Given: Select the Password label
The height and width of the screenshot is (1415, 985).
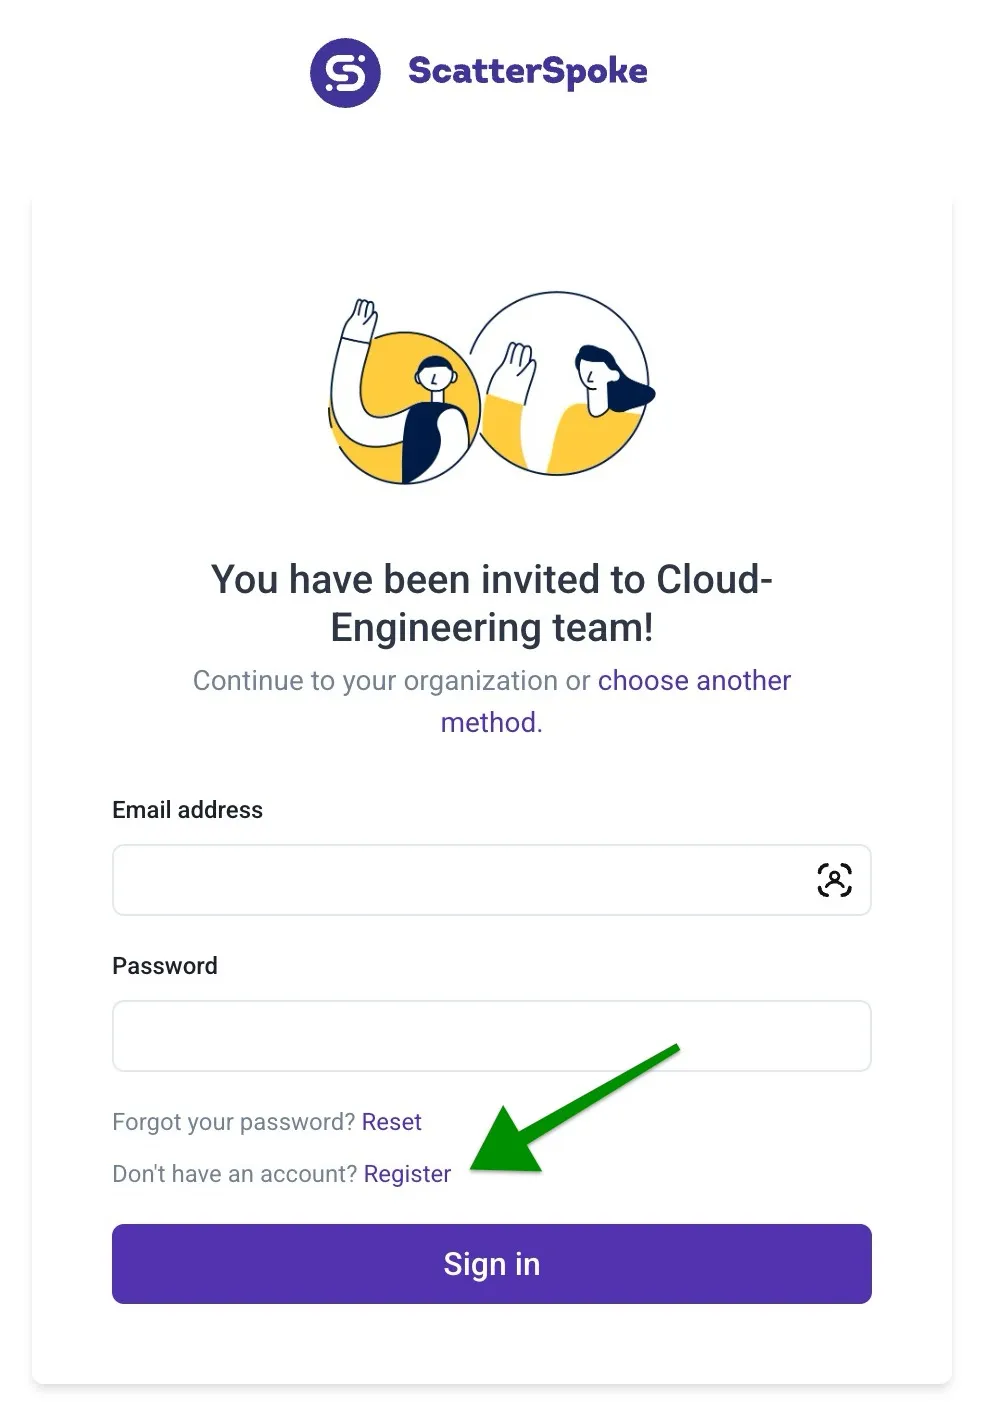Looking at the screenshot, I should pos(164,966).
